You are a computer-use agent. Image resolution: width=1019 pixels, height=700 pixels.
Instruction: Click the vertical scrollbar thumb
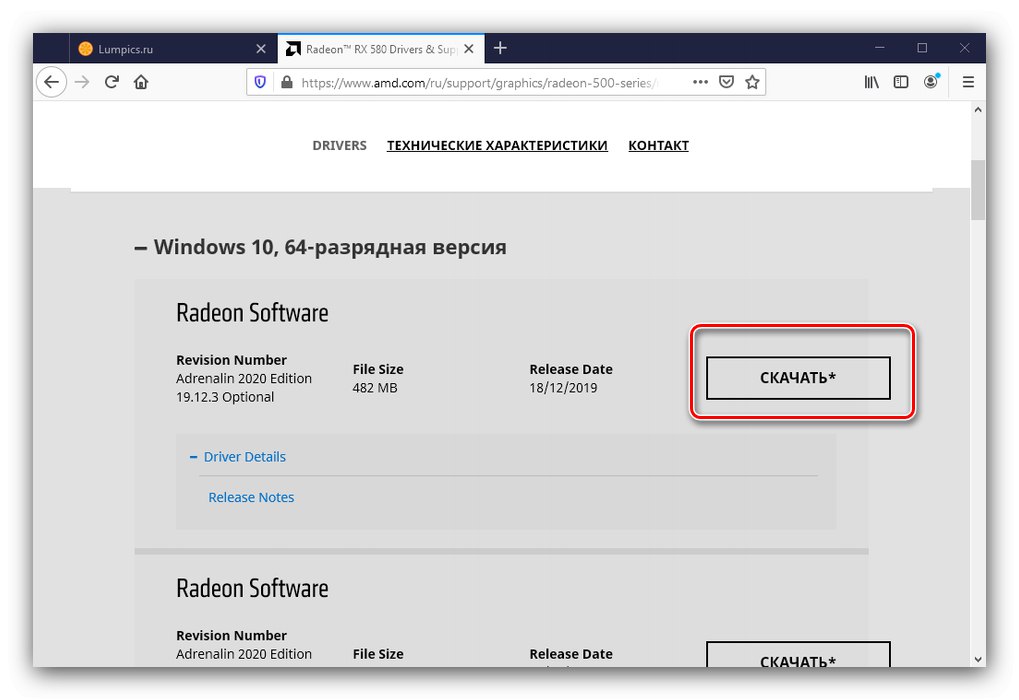[978, 189]
